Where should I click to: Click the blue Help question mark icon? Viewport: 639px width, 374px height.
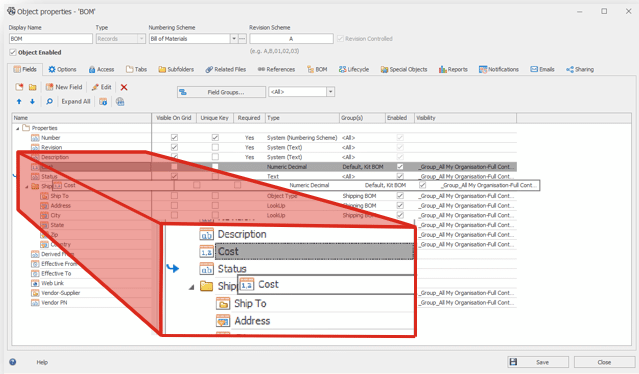(13, 362)
